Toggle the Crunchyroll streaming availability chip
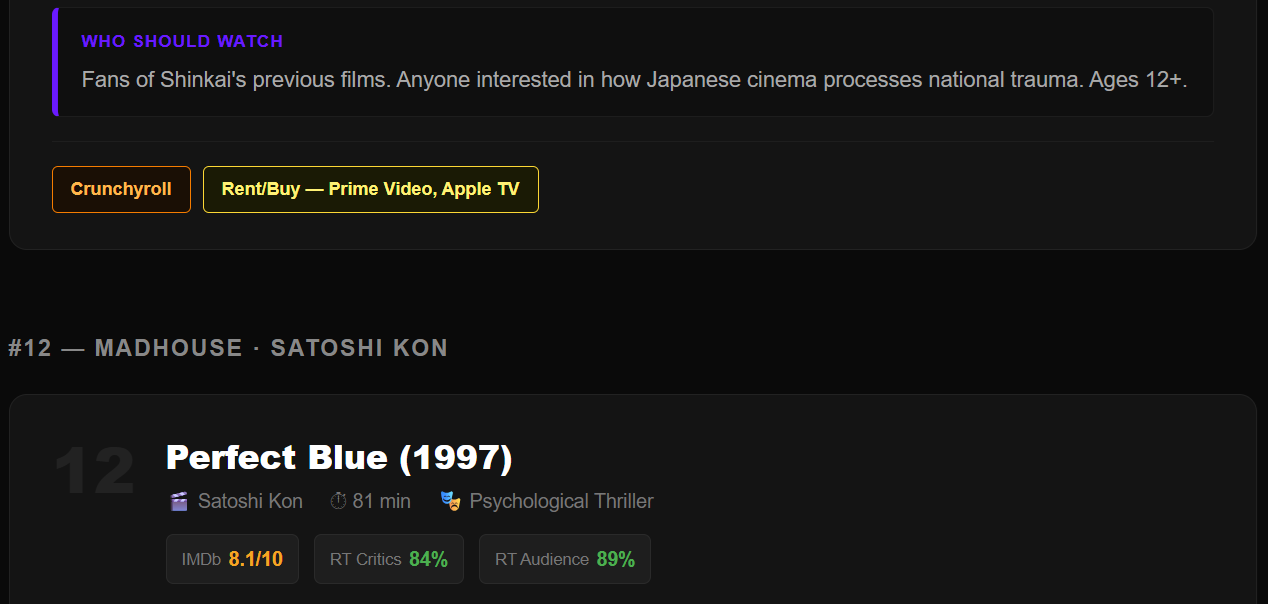Screen dimensions: 1268x604 pyautogui.click(x=121, y=189)
